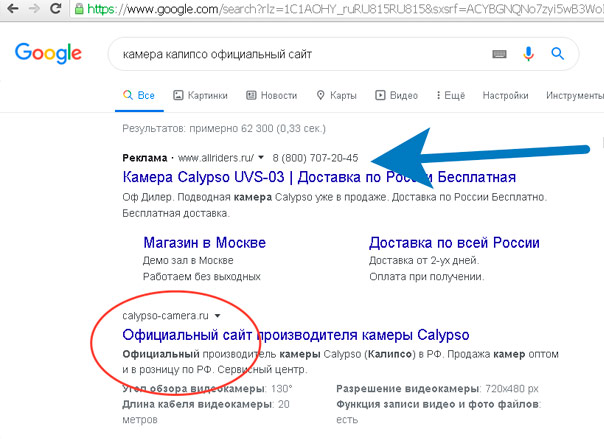
Task: Open the Ещё more options menu
Action: [x=451, y=96]
